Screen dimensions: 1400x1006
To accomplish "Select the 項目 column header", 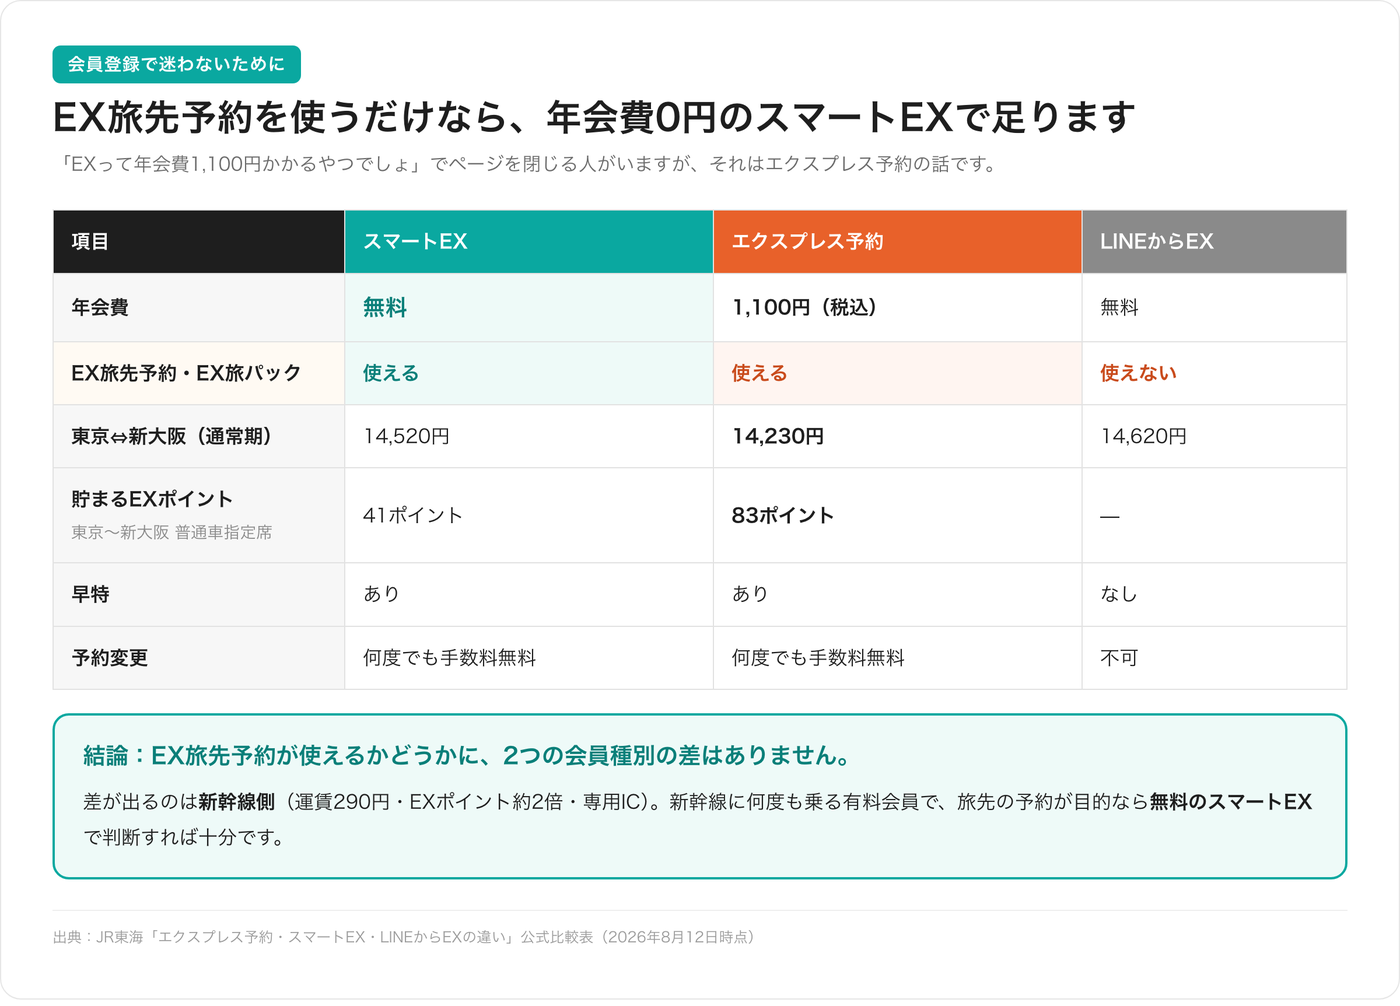I will point(199,241).
